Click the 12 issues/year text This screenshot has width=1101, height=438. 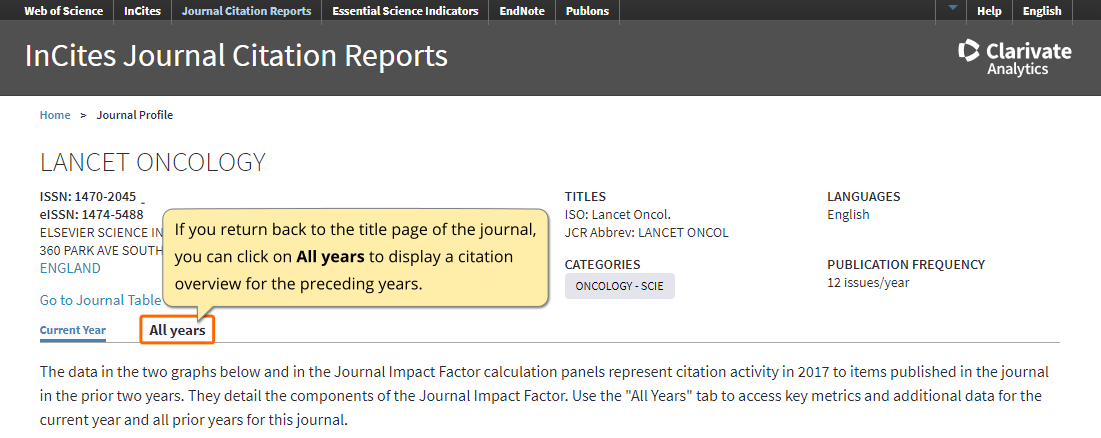(868, 283)
